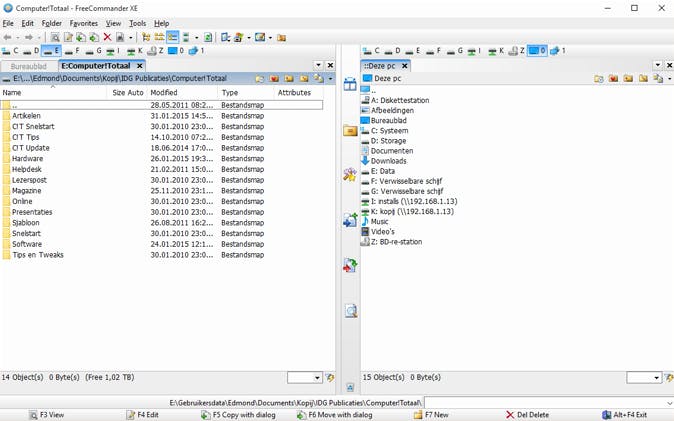This screenshot has width=674, height=421.
Task: Click the F4 Edit button
Action: click(x=143, y=415)
